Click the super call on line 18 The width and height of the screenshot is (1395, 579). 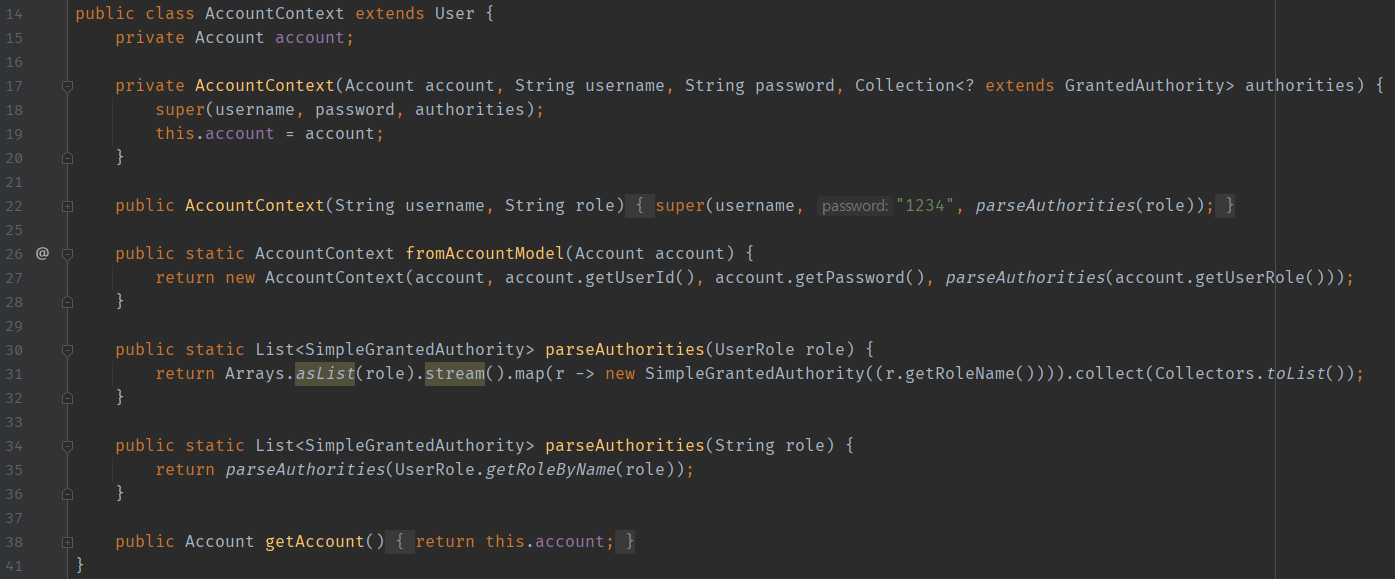[x=180, y=109]
